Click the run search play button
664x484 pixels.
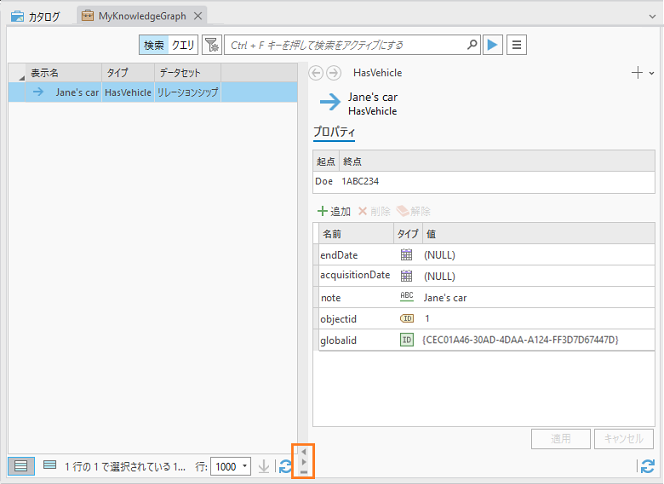[x=492, y=45]
